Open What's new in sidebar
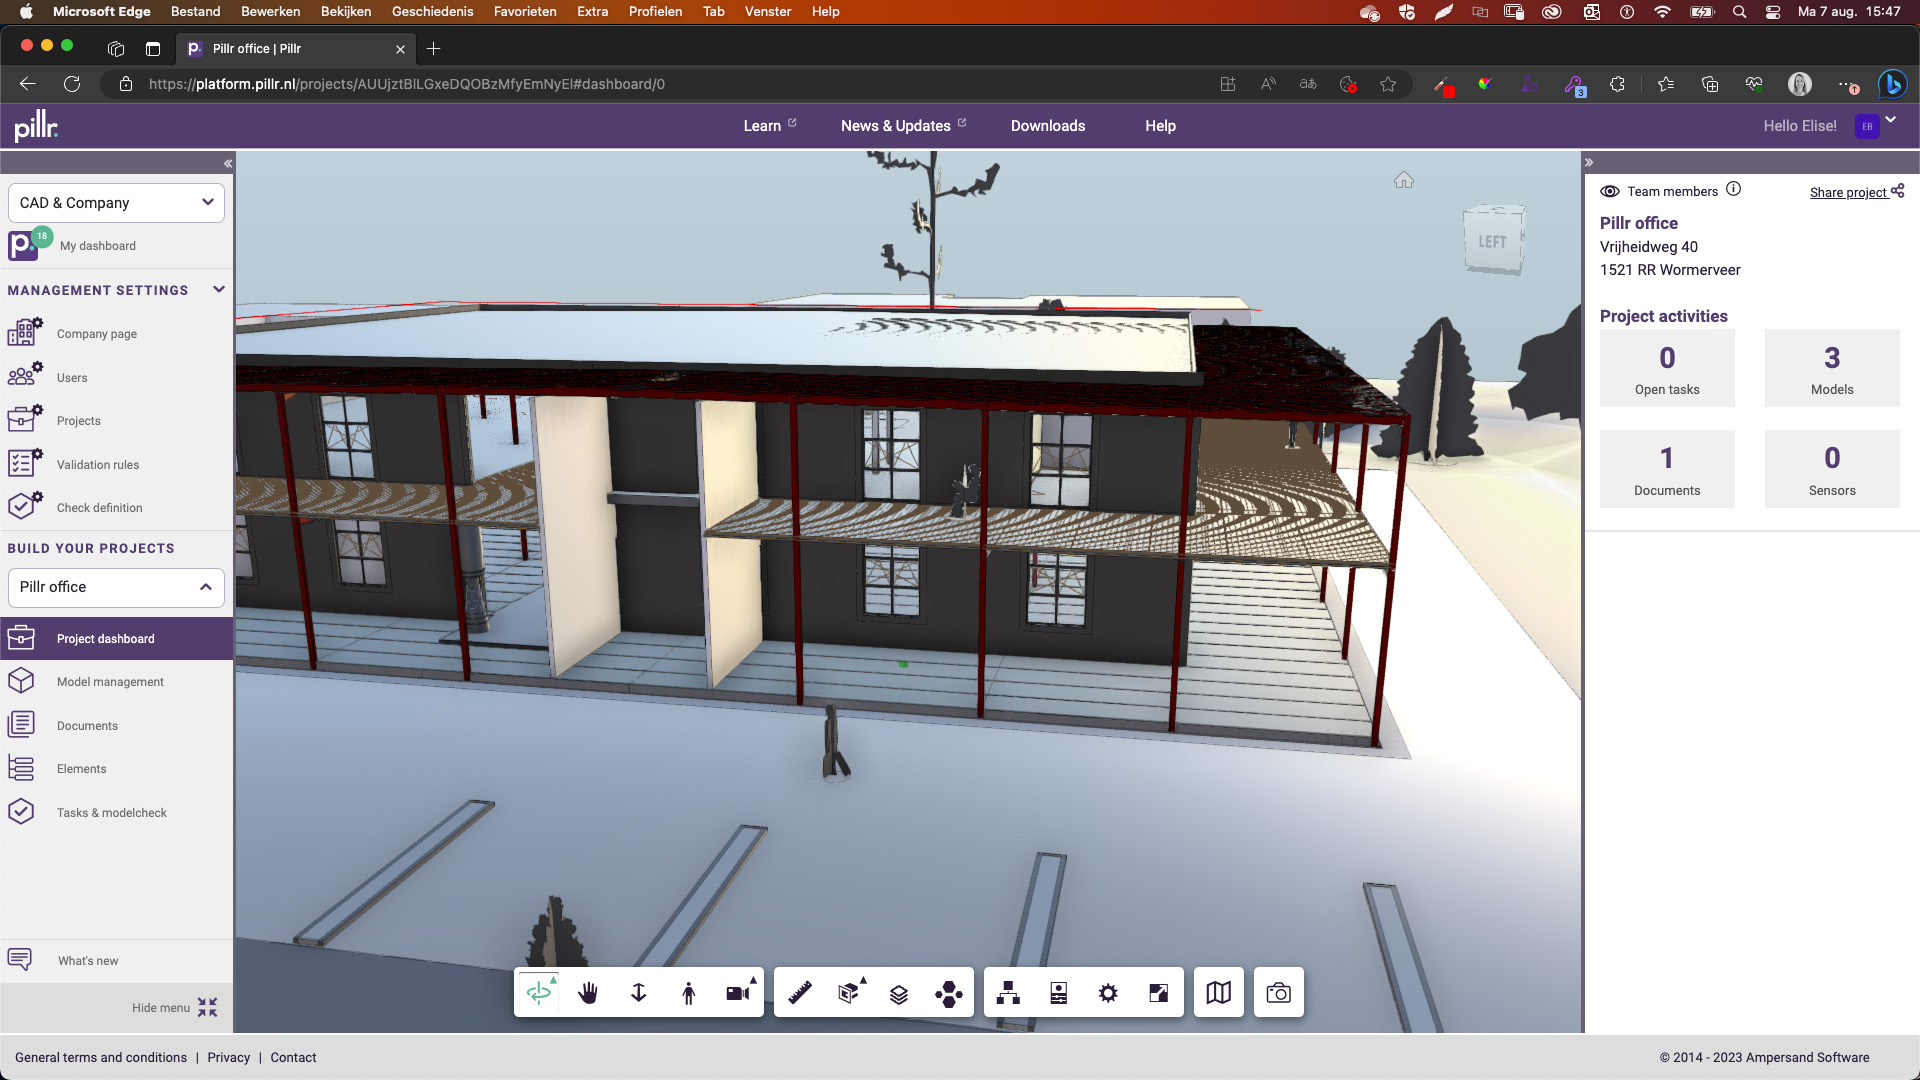This screenshot has height=1080, width=1920. [x=88, y=960]
